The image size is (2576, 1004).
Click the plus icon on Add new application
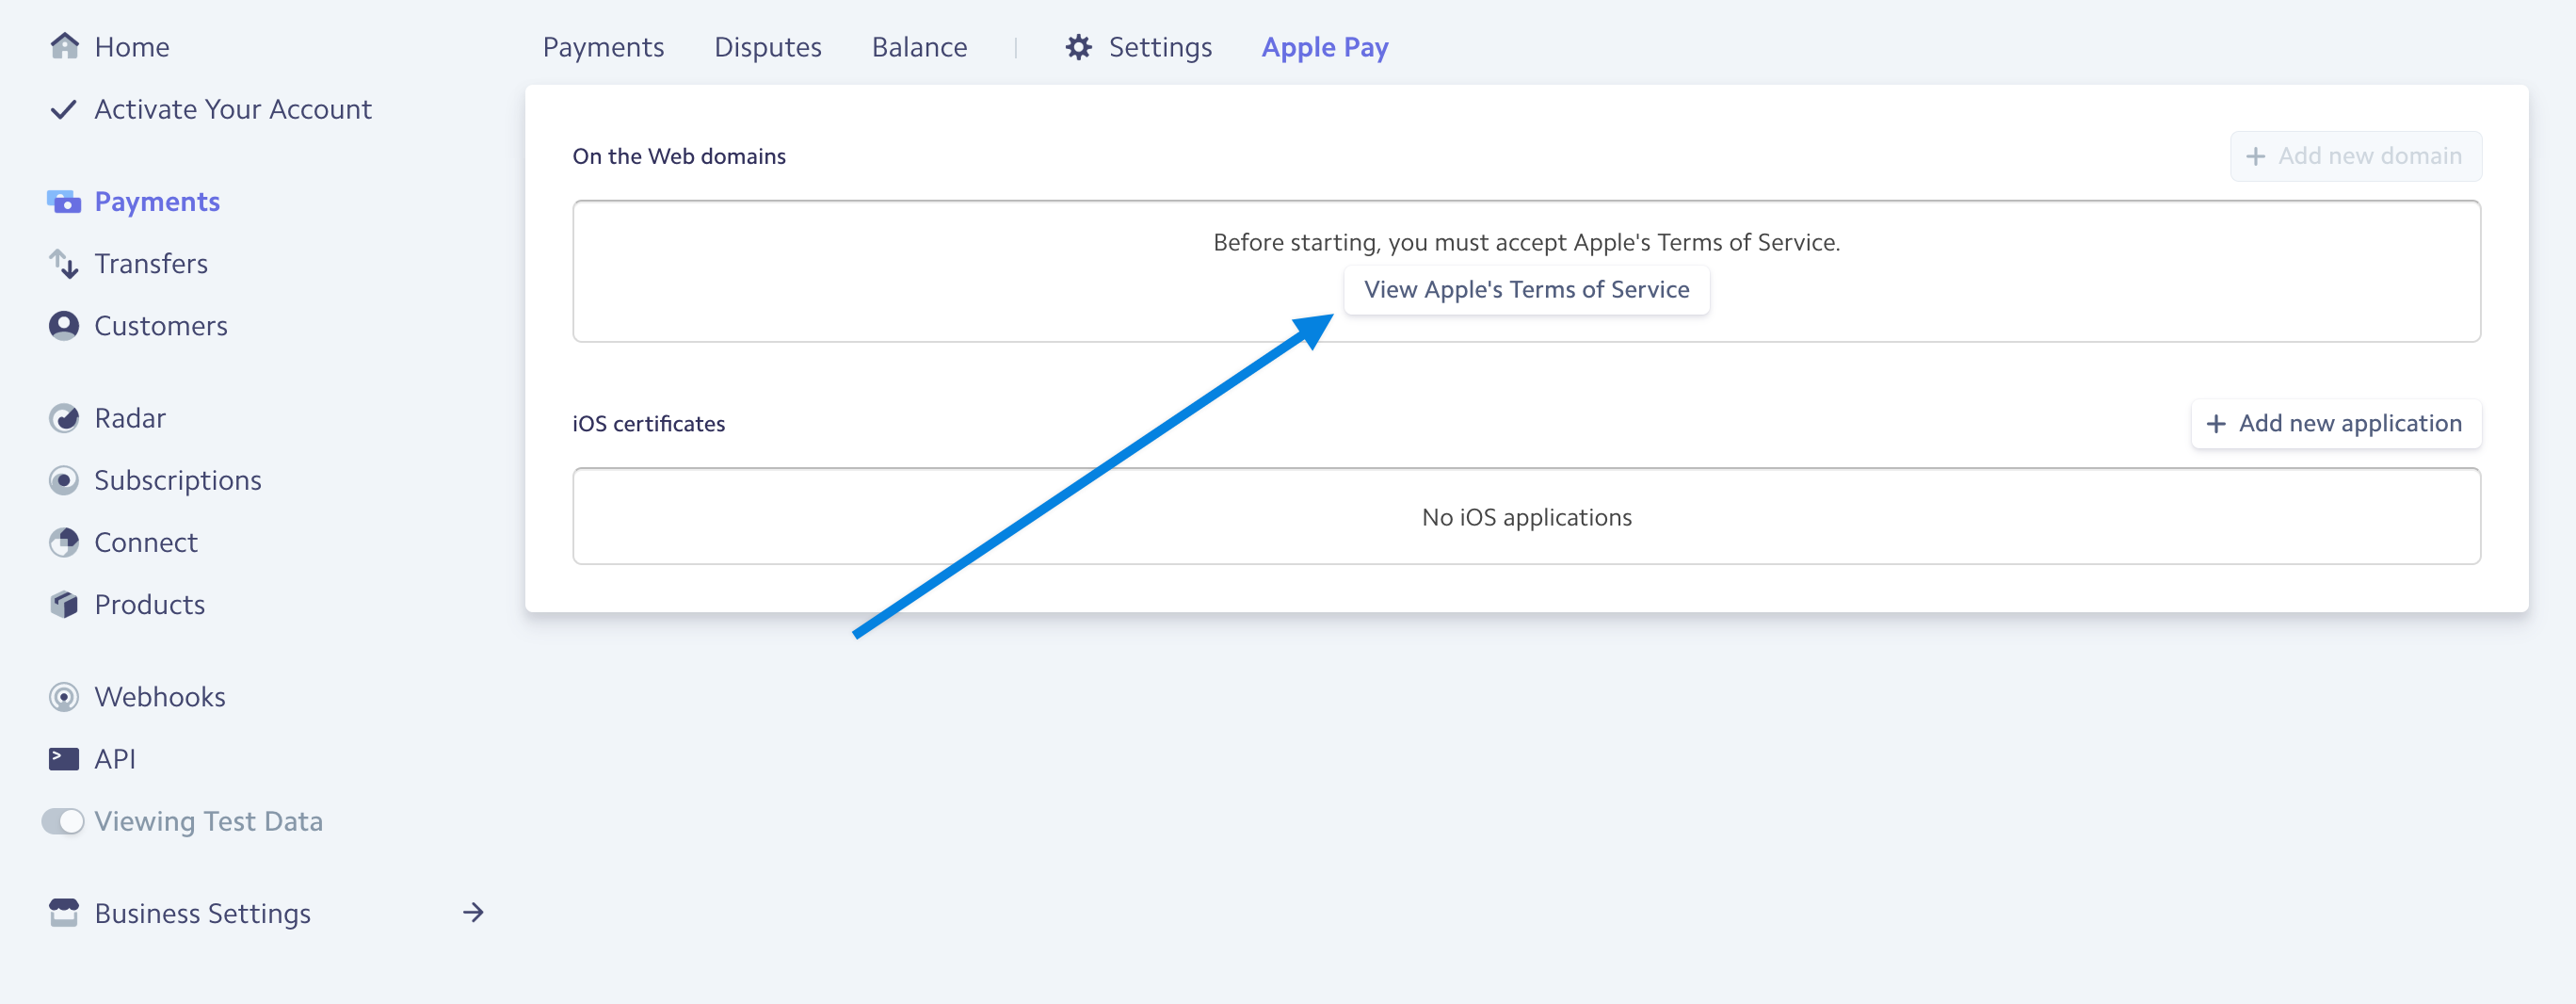[x=2216, y=424]
